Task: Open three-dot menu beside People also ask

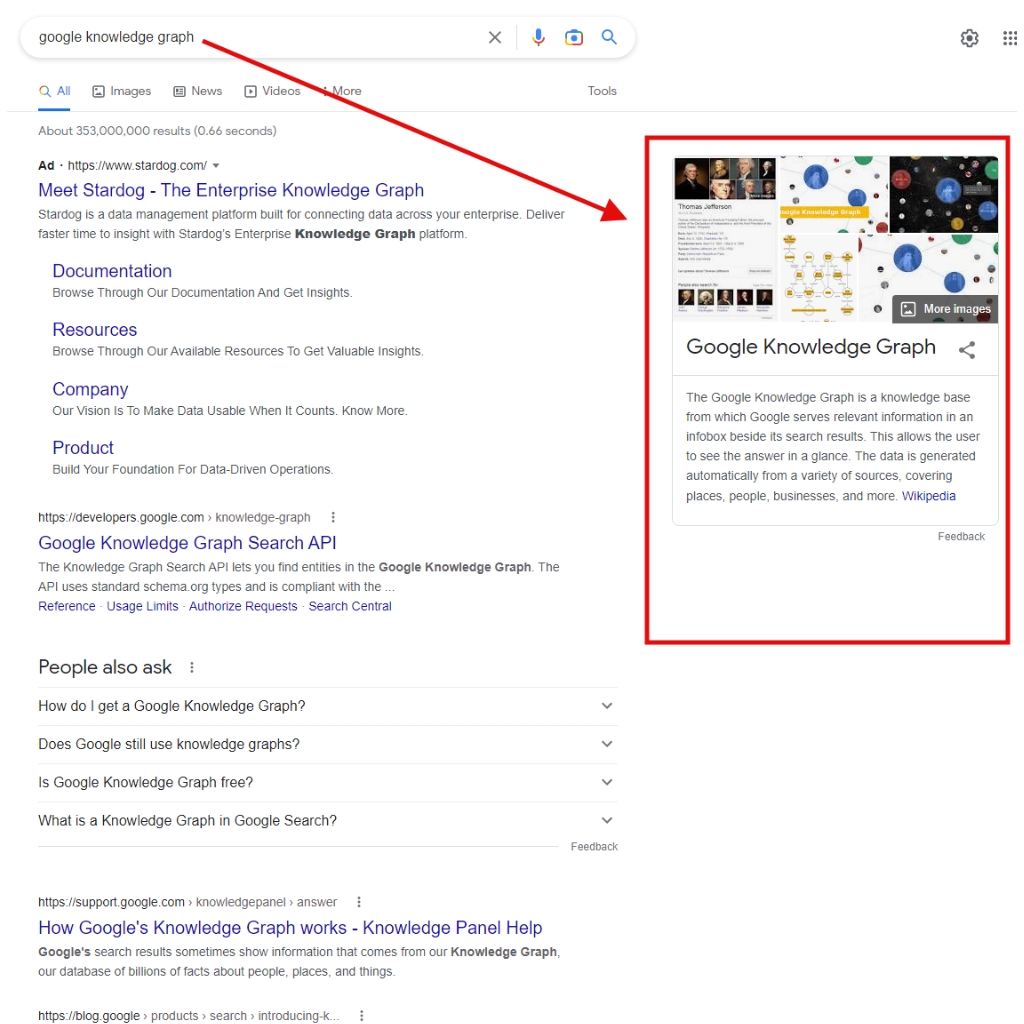Action: tap(191, 667)
